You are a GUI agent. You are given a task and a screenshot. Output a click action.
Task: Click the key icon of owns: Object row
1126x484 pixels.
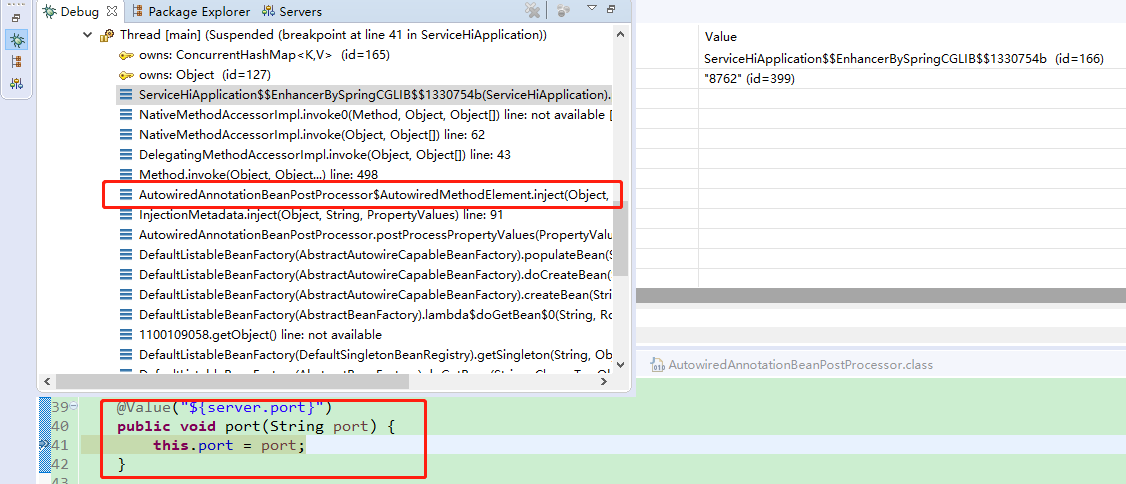pos(126,75)
